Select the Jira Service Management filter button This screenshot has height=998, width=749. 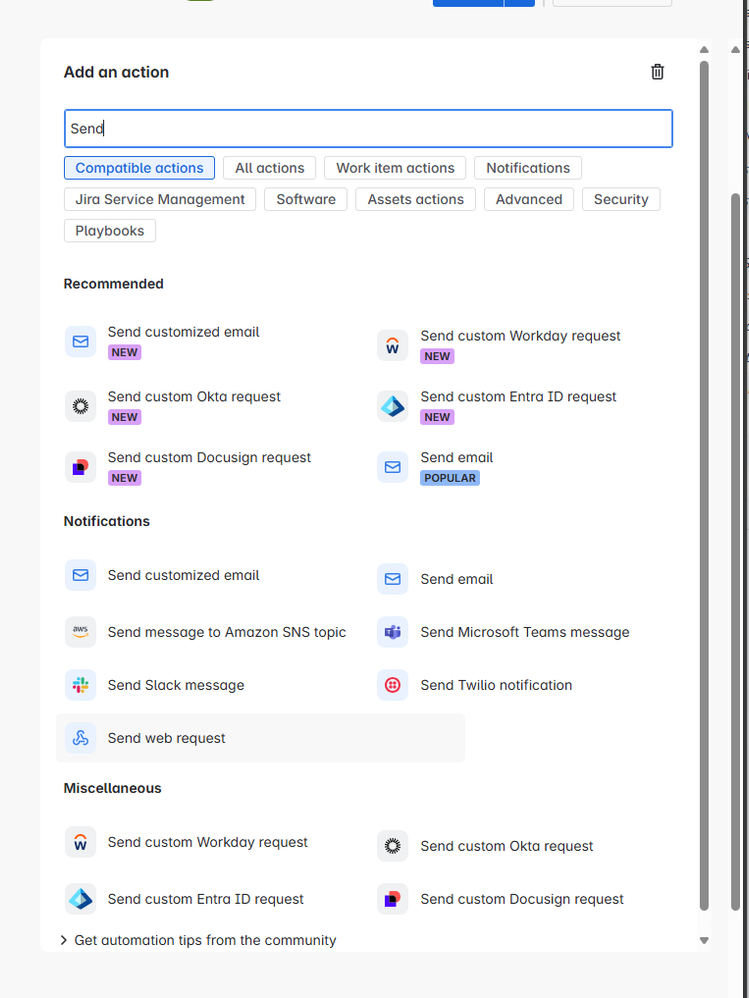158,199
